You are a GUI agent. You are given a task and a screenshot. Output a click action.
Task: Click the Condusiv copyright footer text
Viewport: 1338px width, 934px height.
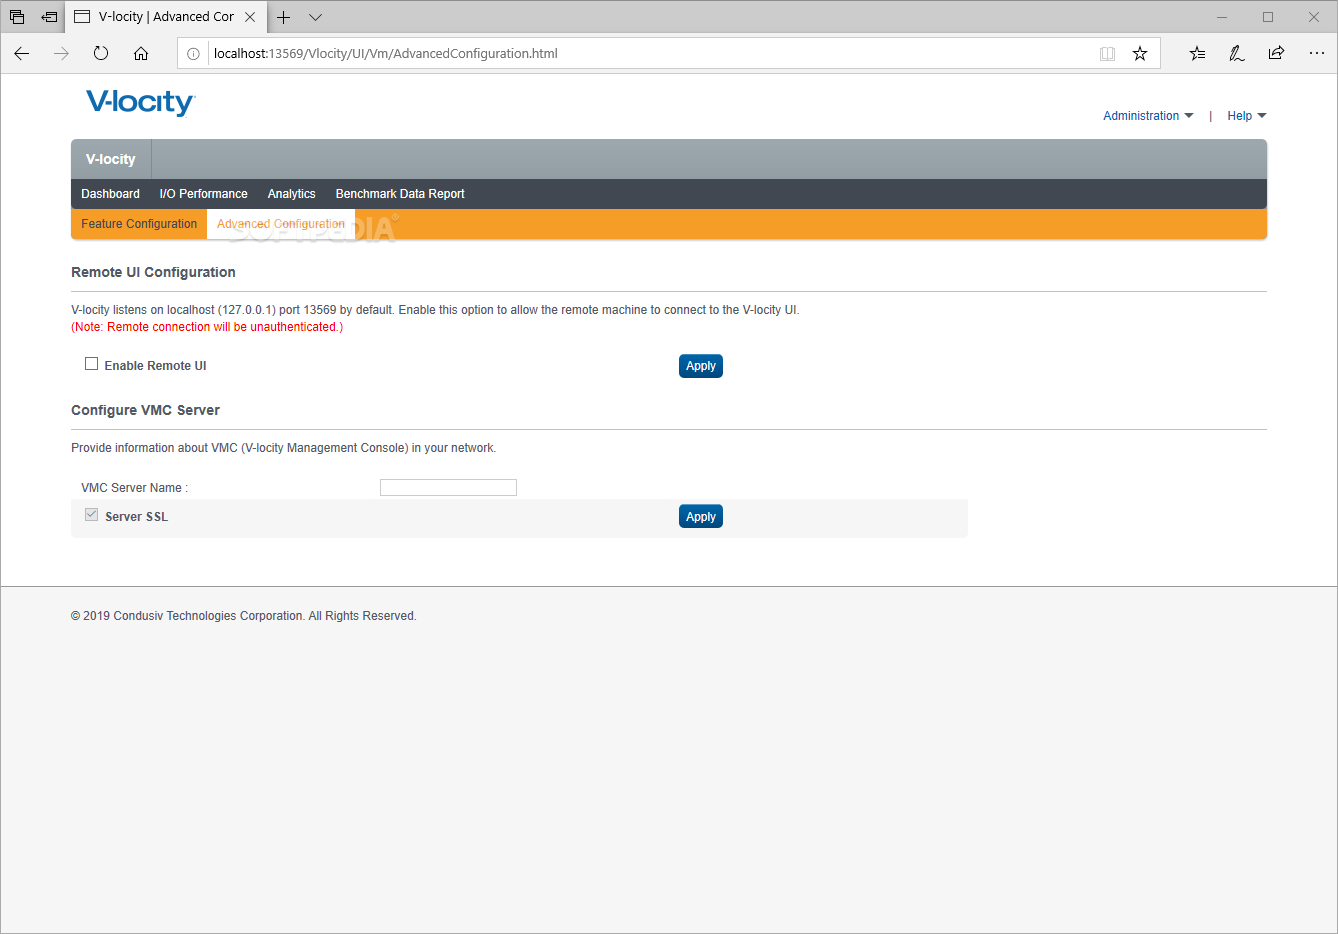tap(243, 616)
